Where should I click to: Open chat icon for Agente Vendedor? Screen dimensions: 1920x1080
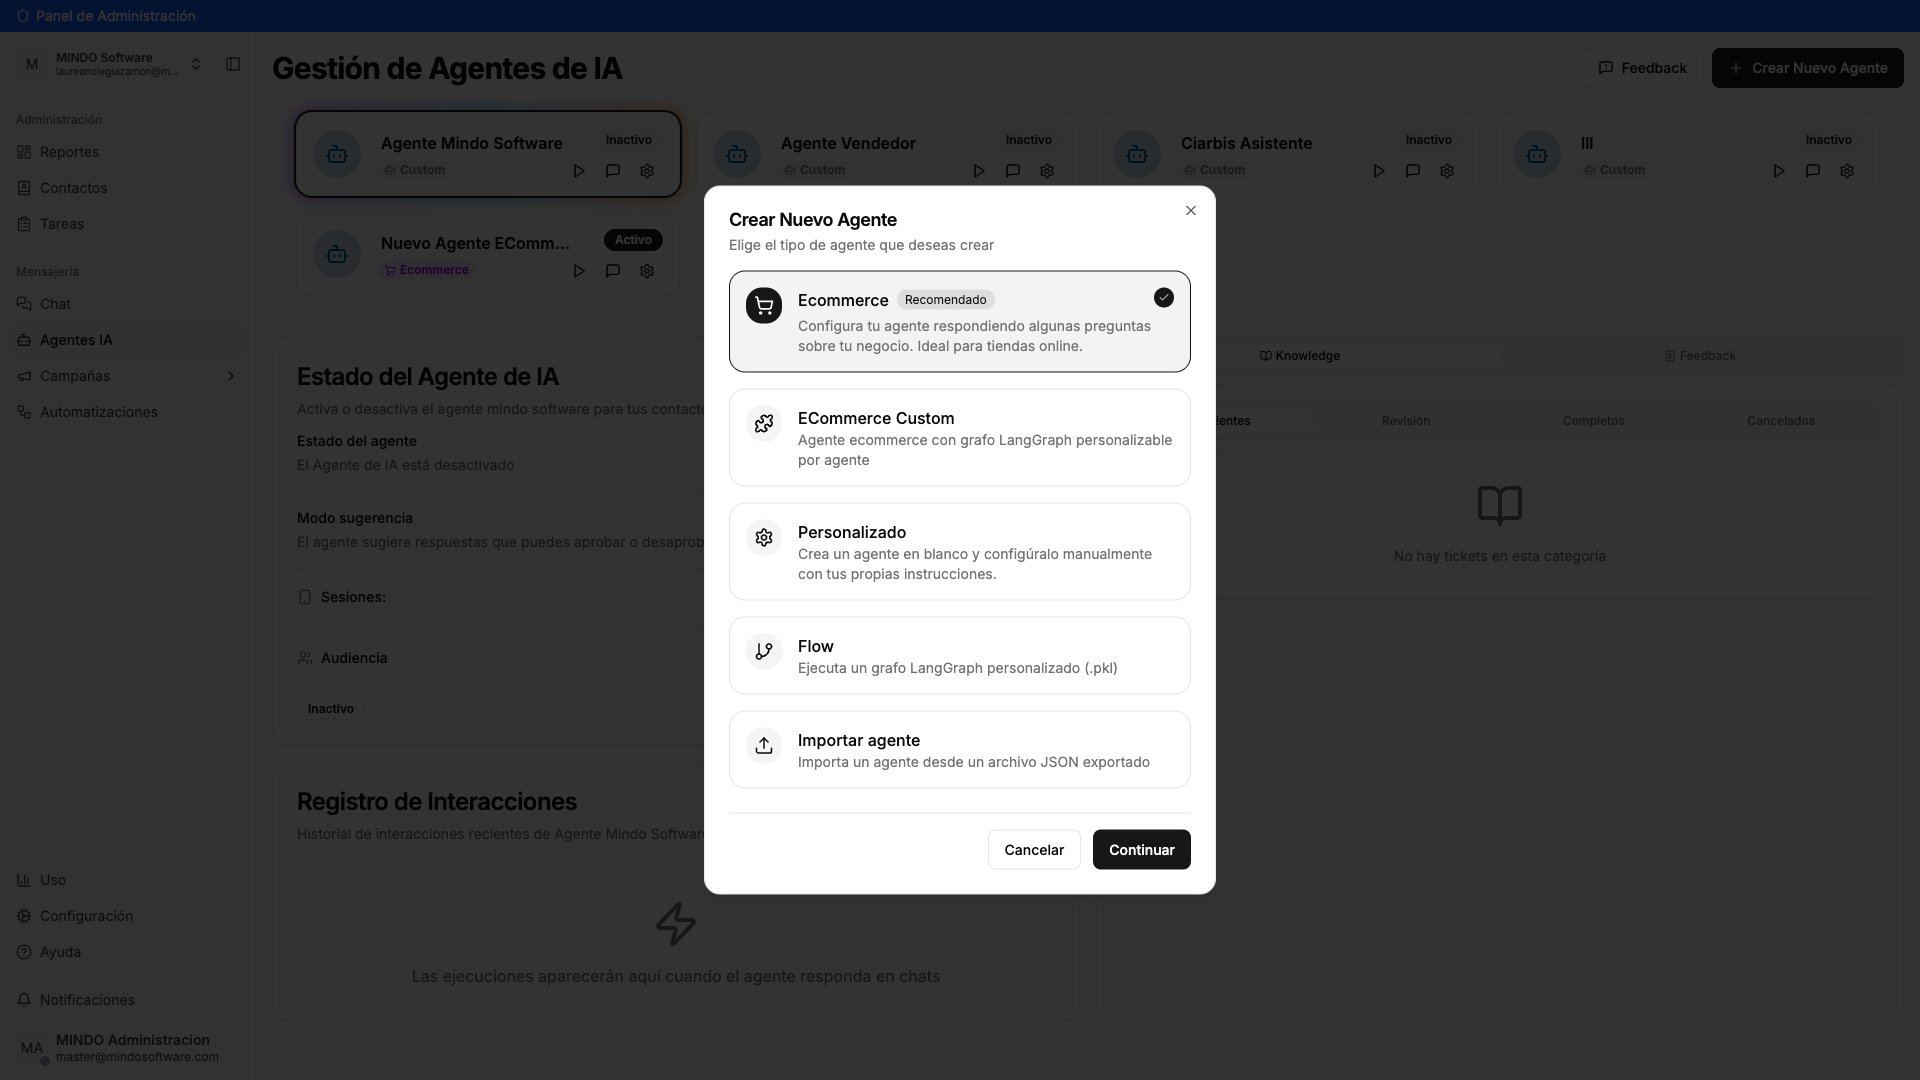click(x=1013, y=171)
